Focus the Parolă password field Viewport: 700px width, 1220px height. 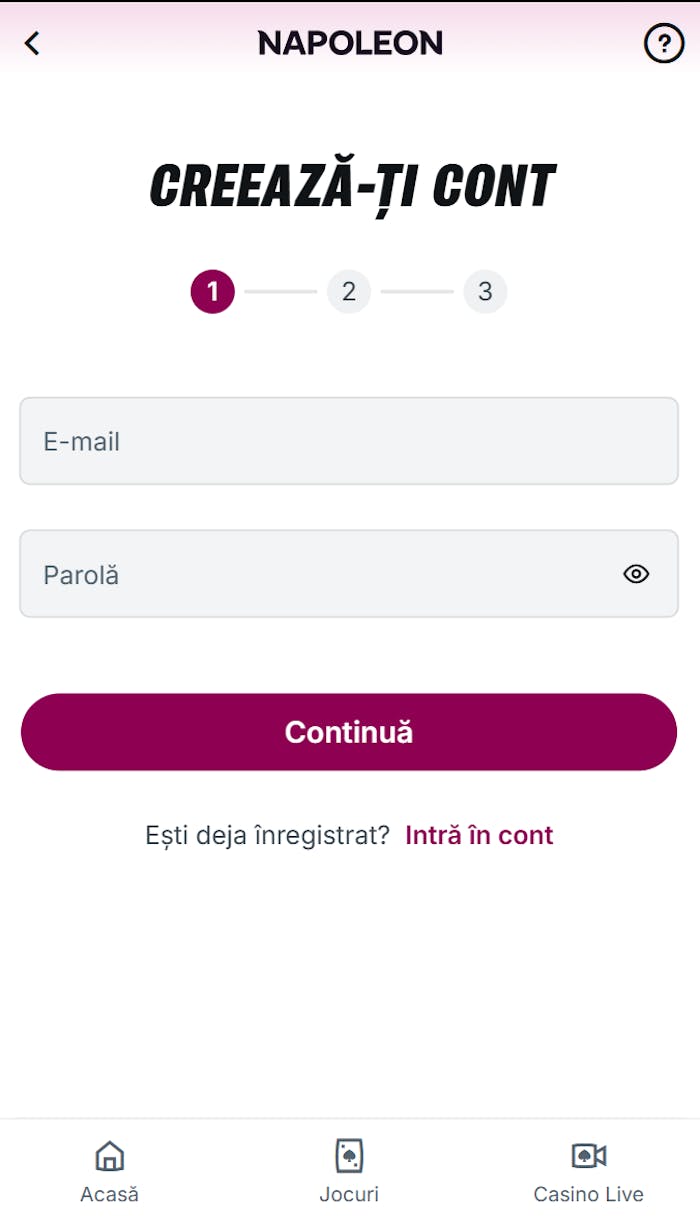[x=320, y=574]
